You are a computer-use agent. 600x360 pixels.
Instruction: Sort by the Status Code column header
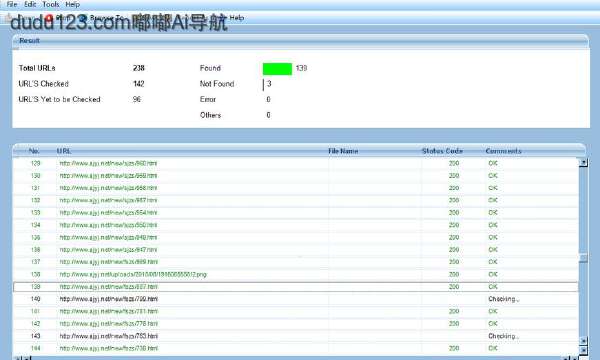[442, 151]
